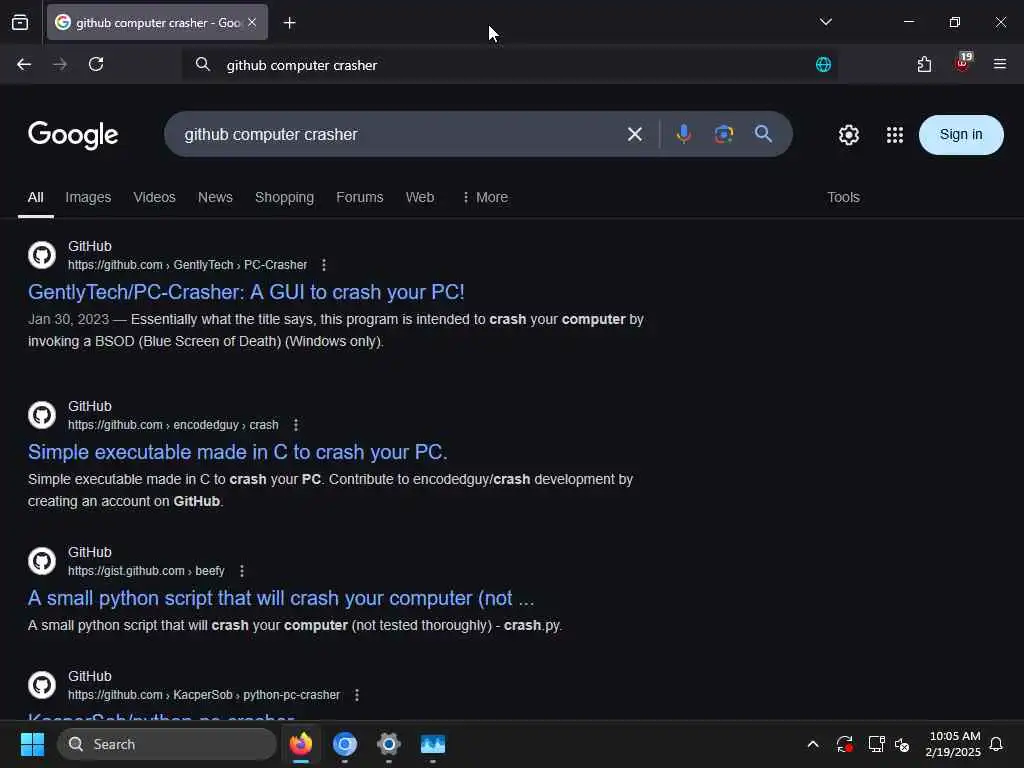This screenshot has height=768, width=1024.
Task: Submit the search with the Google magnifier icon
Action: click(x=763, y=134)
